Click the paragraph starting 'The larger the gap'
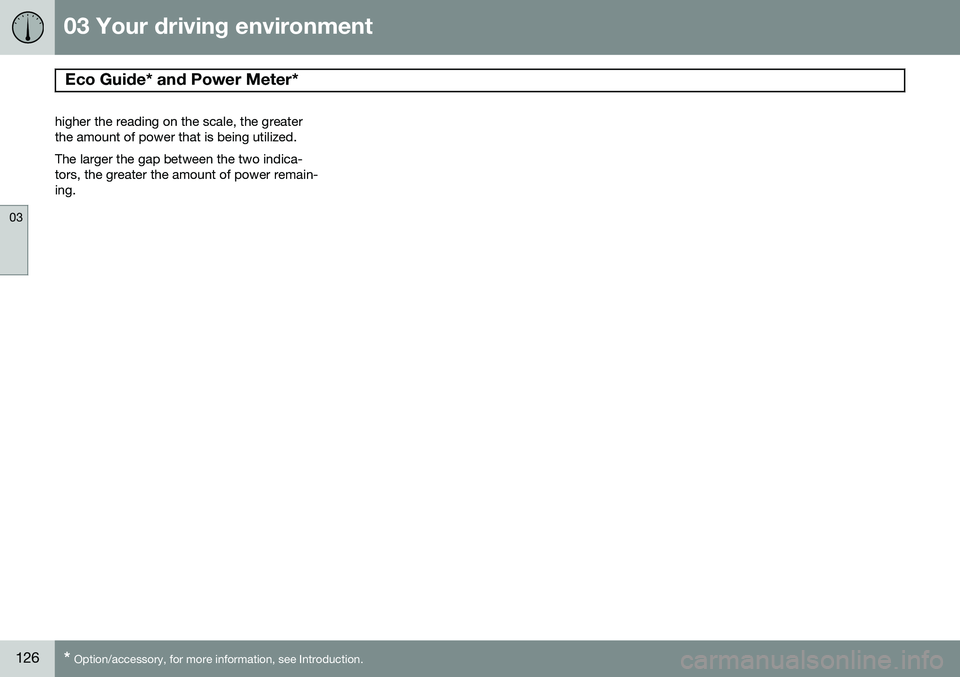Screen dimensions: 960x677 (x=186, y=174)
